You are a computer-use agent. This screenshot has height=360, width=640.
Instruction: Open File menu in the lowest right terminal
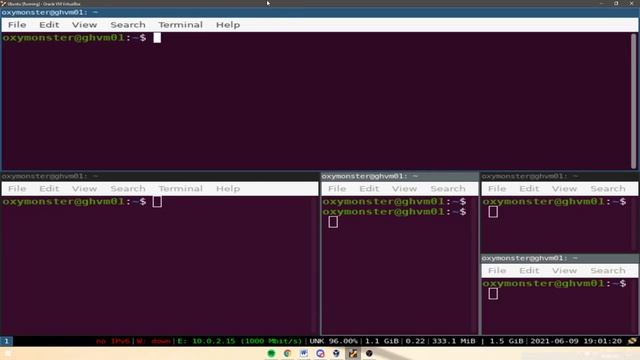point(497,271)
